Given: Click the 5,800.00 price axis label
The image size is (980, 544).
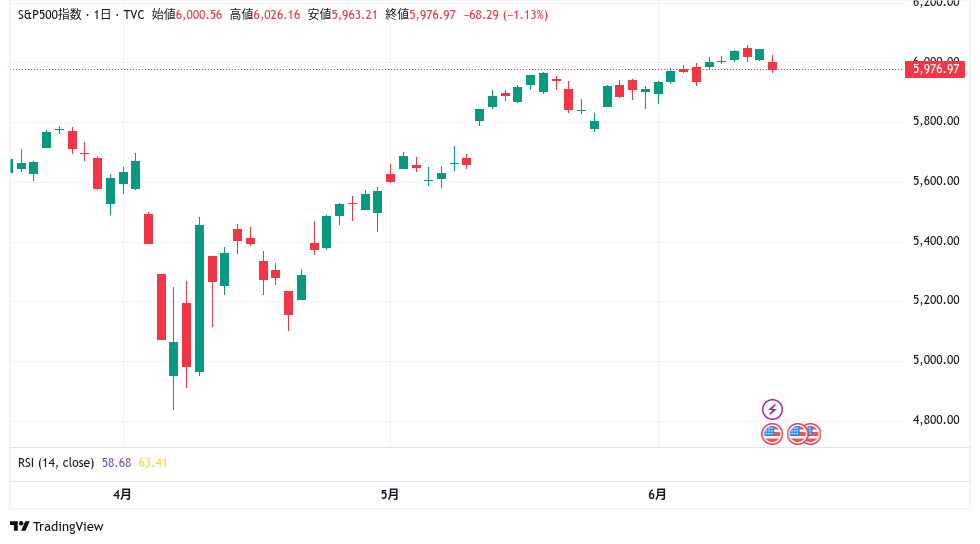Looking at the screenshot, I should pos(936,121).
